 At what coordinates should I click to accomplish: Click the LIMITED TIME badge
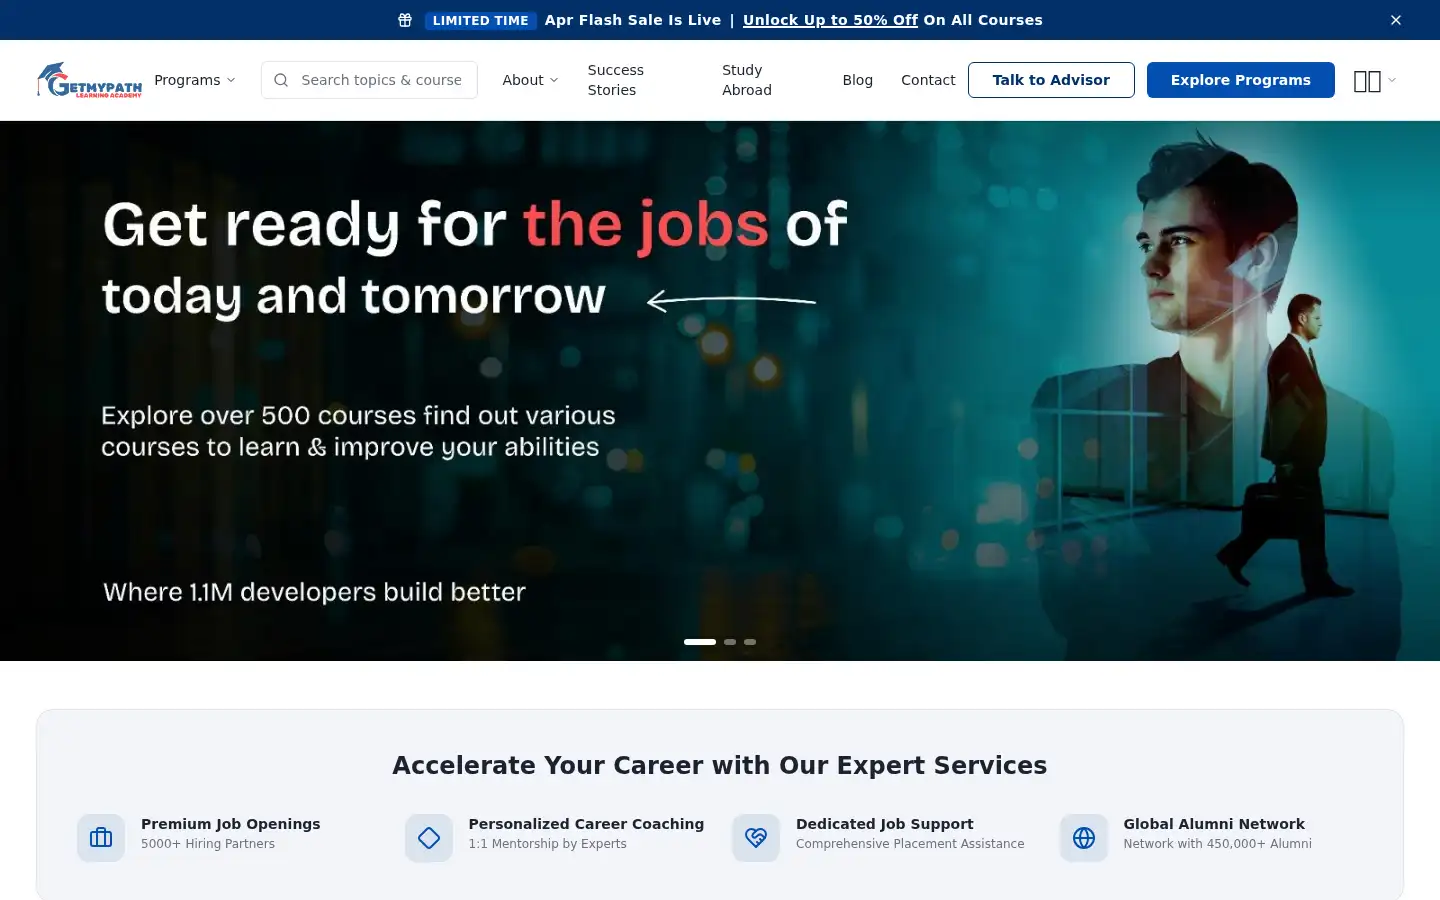[x=480, y=20]
